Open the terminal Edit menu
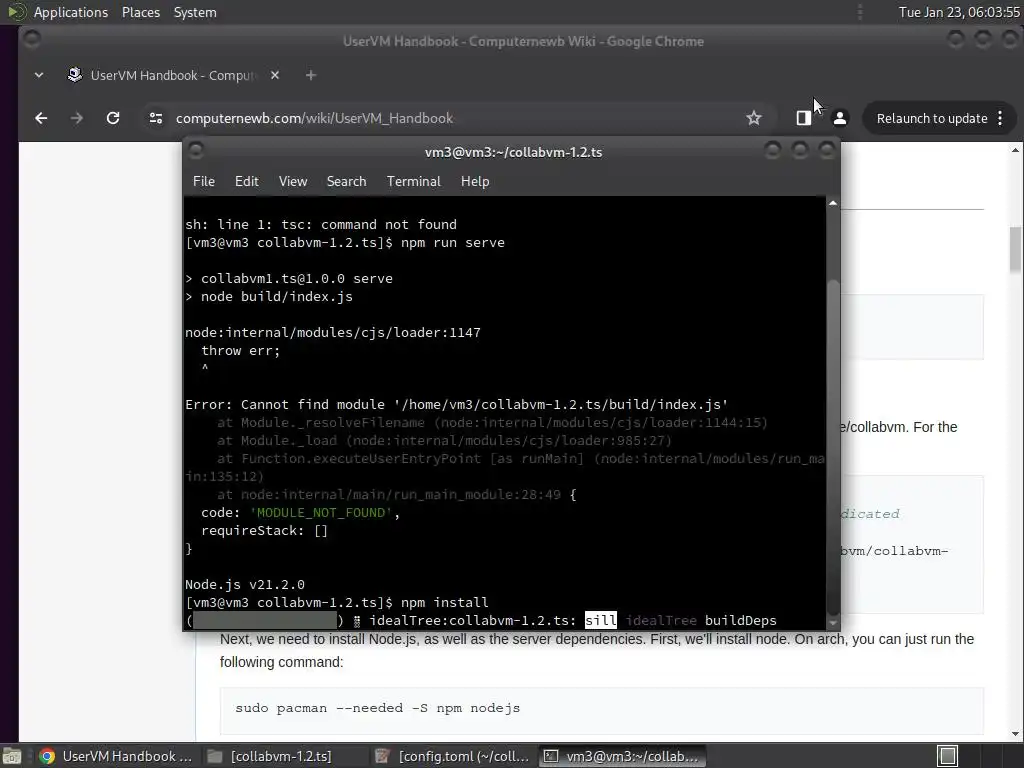 click(x=247, y=182)
